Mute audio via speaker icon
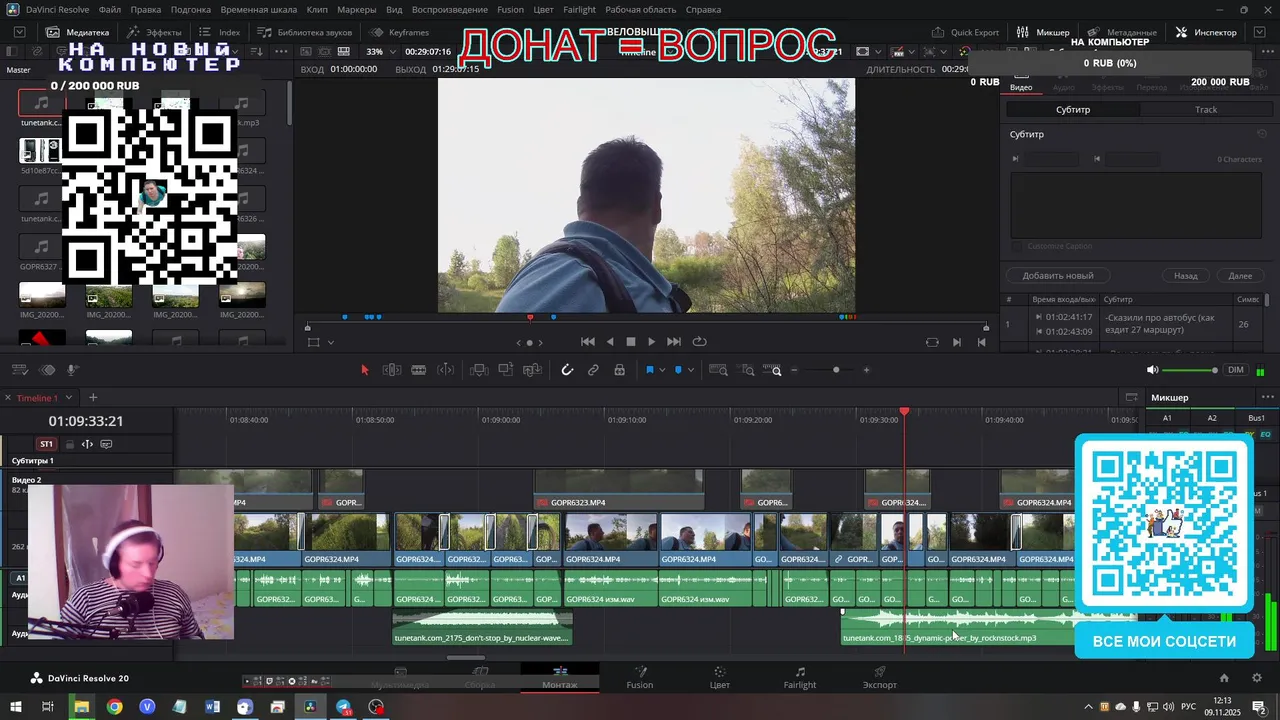This screenshot has height=720, width=1280. point(1153,370)
